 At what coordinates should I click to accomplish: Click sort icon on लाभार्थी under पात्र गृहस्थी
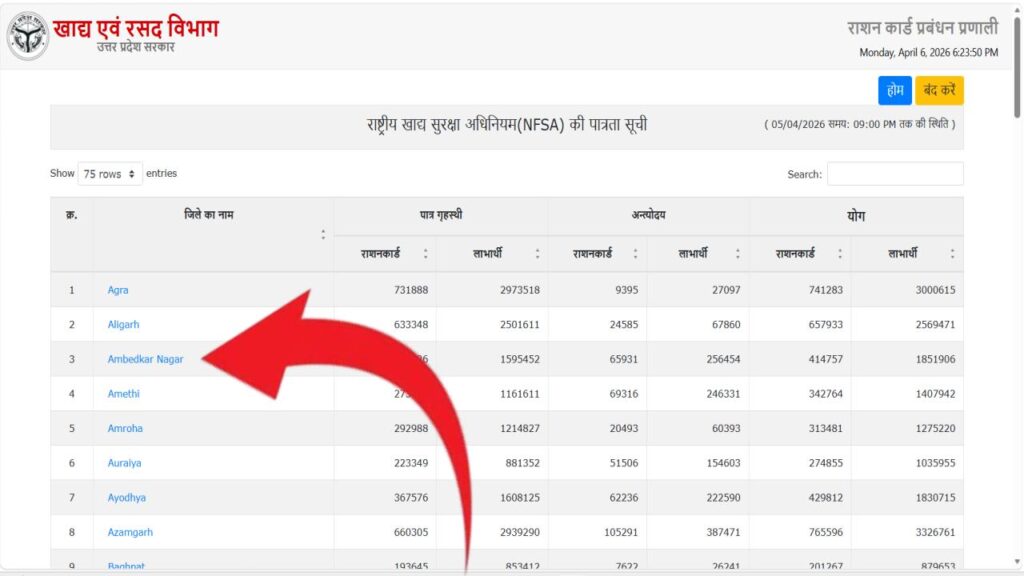537,253
